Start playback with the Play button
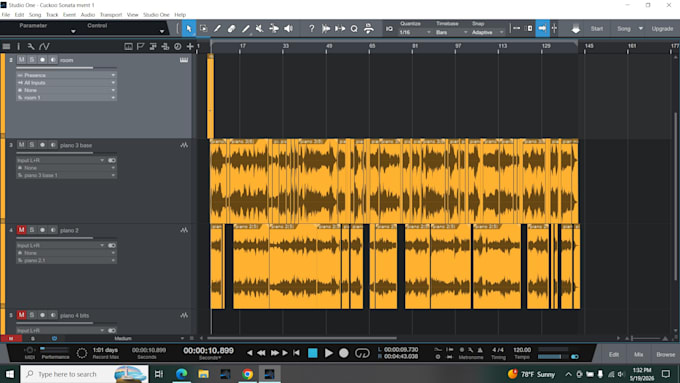 329,353
